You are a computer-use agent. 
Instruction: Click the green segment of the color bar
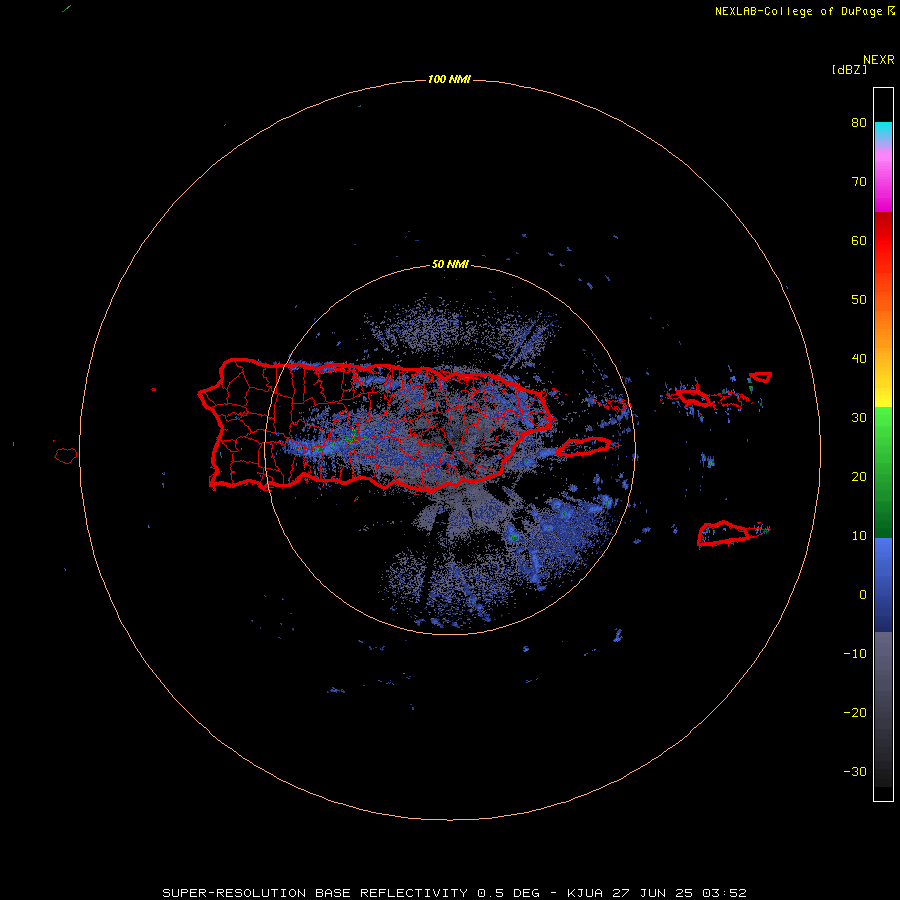[883, 472]
